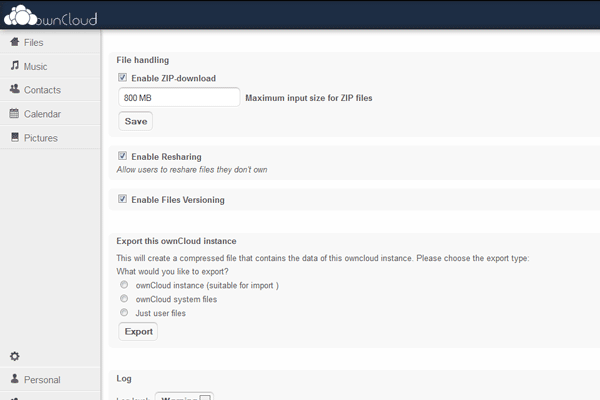Viewport: 600px width, 400px height.
Task: Open Music via the note icon
Action: coord(15,66)
